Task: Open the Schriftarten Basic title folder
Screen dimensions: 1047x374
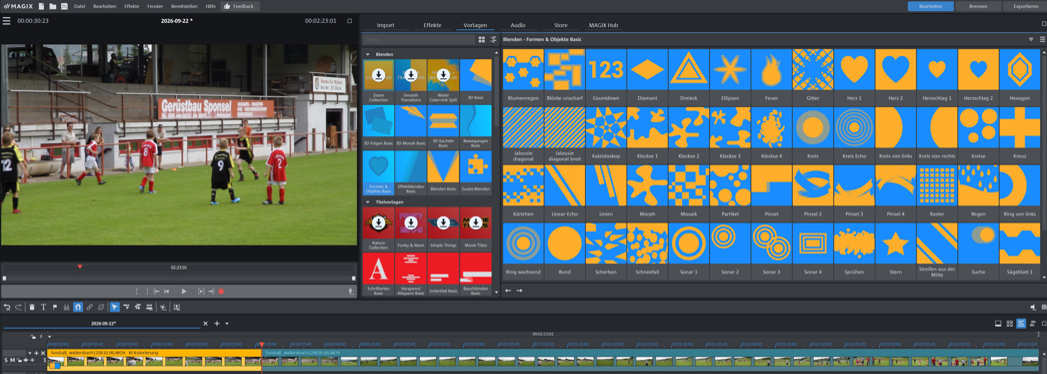Action: tap(379, 273)
